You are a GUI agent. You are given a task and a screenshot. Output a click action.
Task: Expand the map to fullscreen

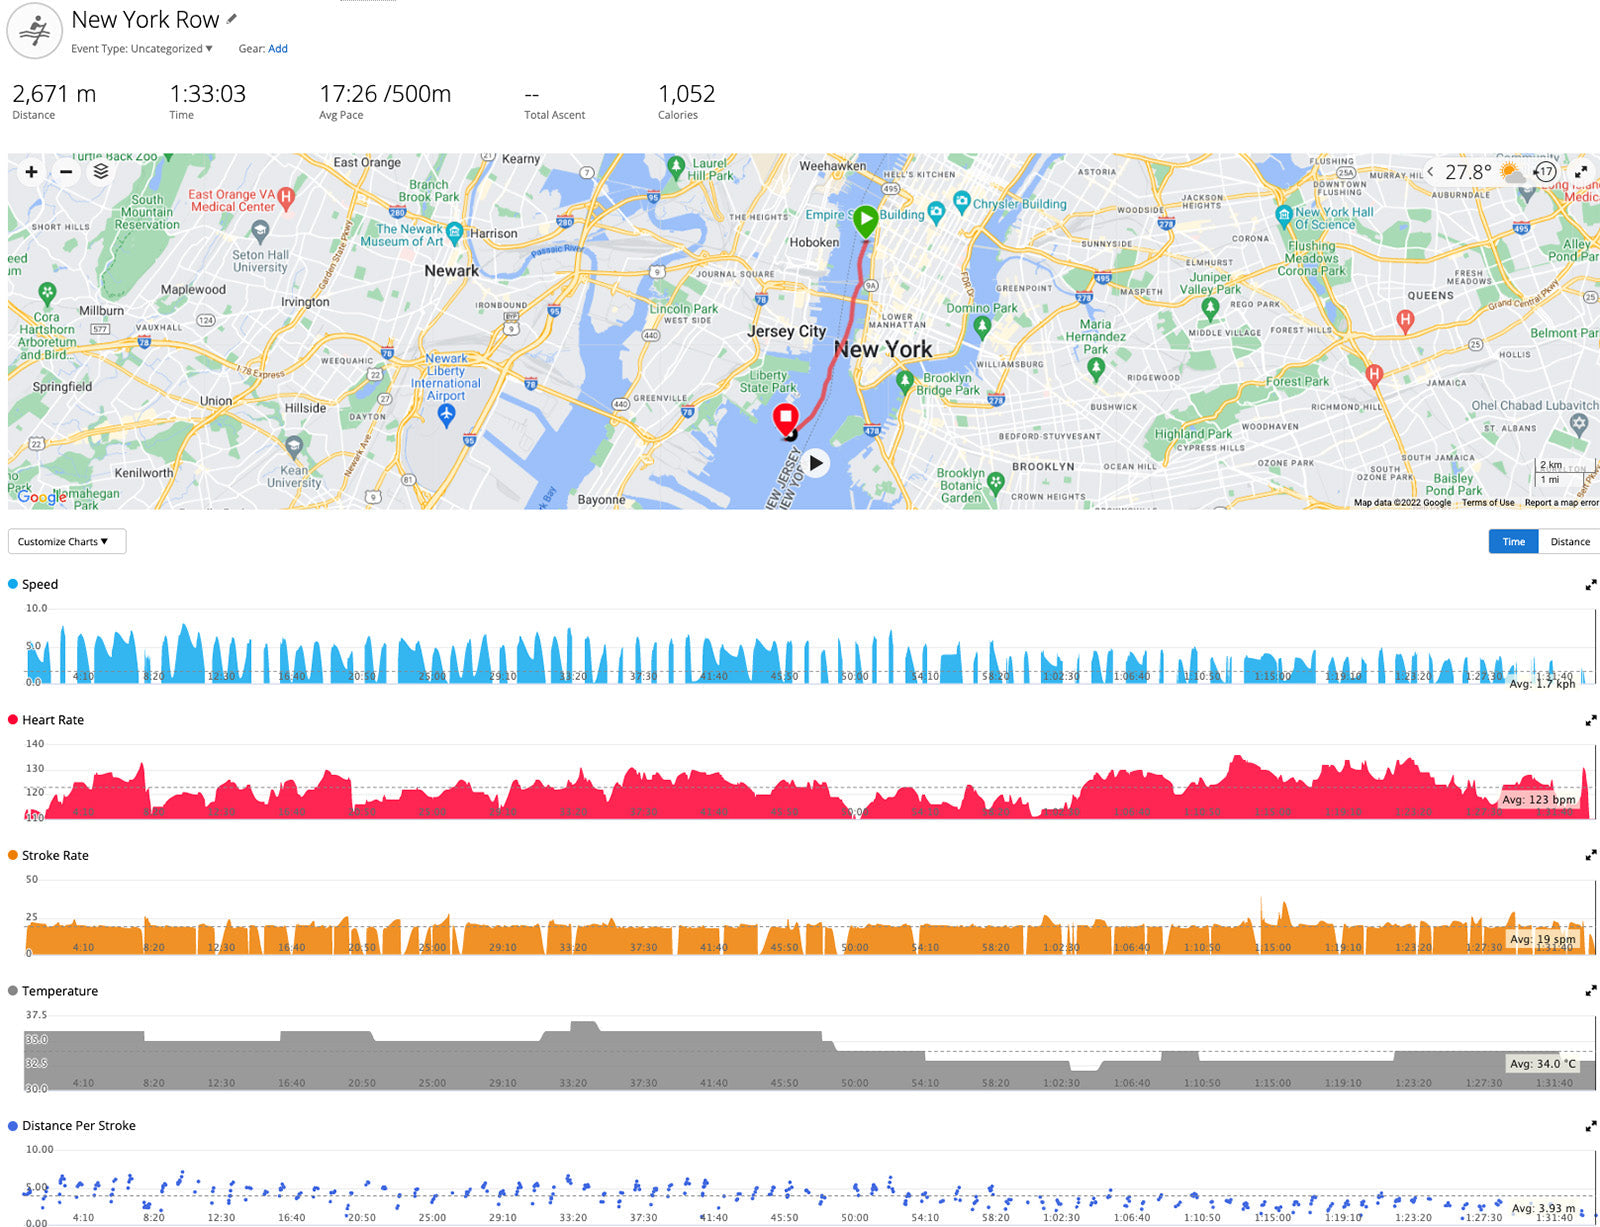(x=1581, y=172)
